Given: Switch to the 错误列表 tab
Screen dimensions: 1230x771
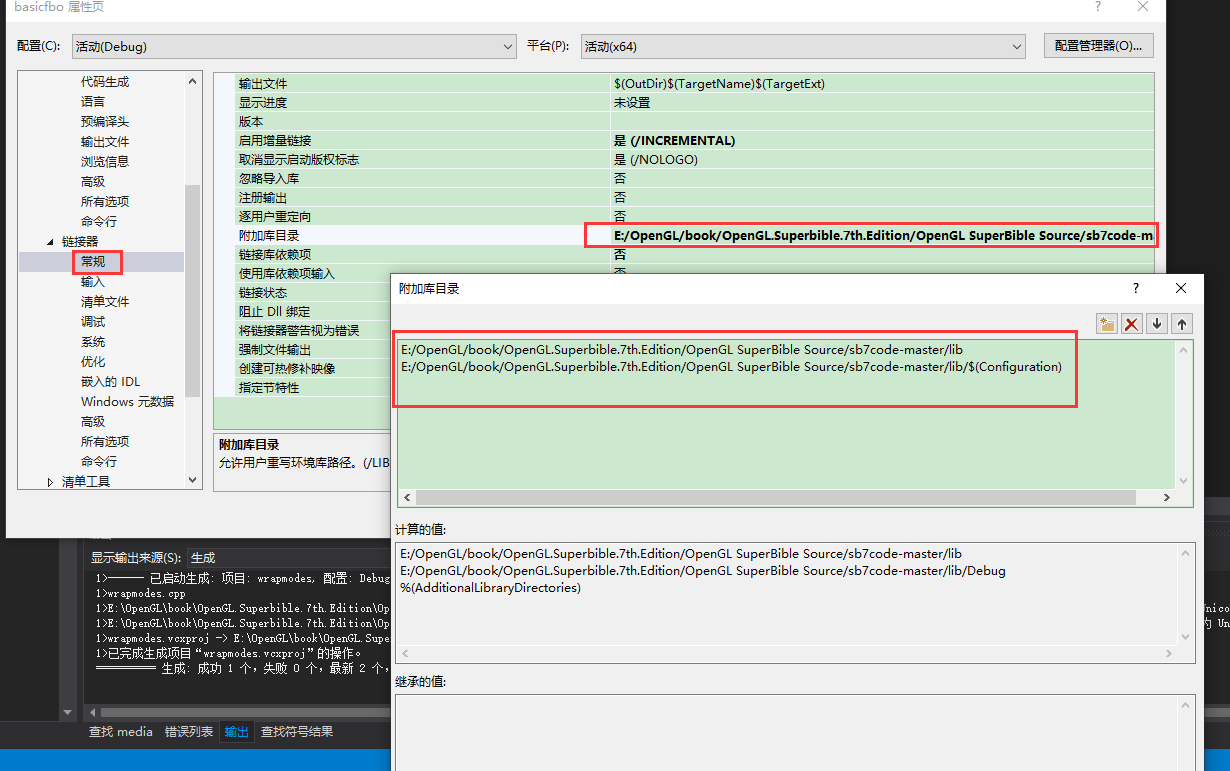Looking at the screenshot, I should (189, 731).
